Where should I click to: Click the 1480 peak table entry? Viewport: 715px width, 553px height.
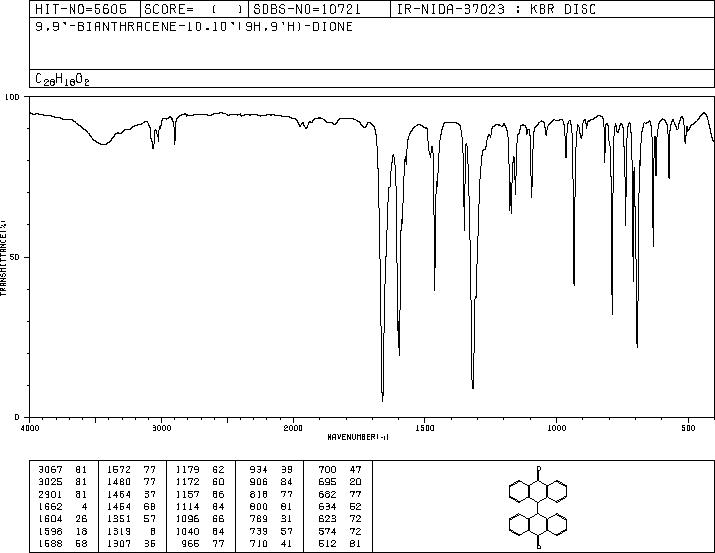pyautogui.click(x=119, y=481)
